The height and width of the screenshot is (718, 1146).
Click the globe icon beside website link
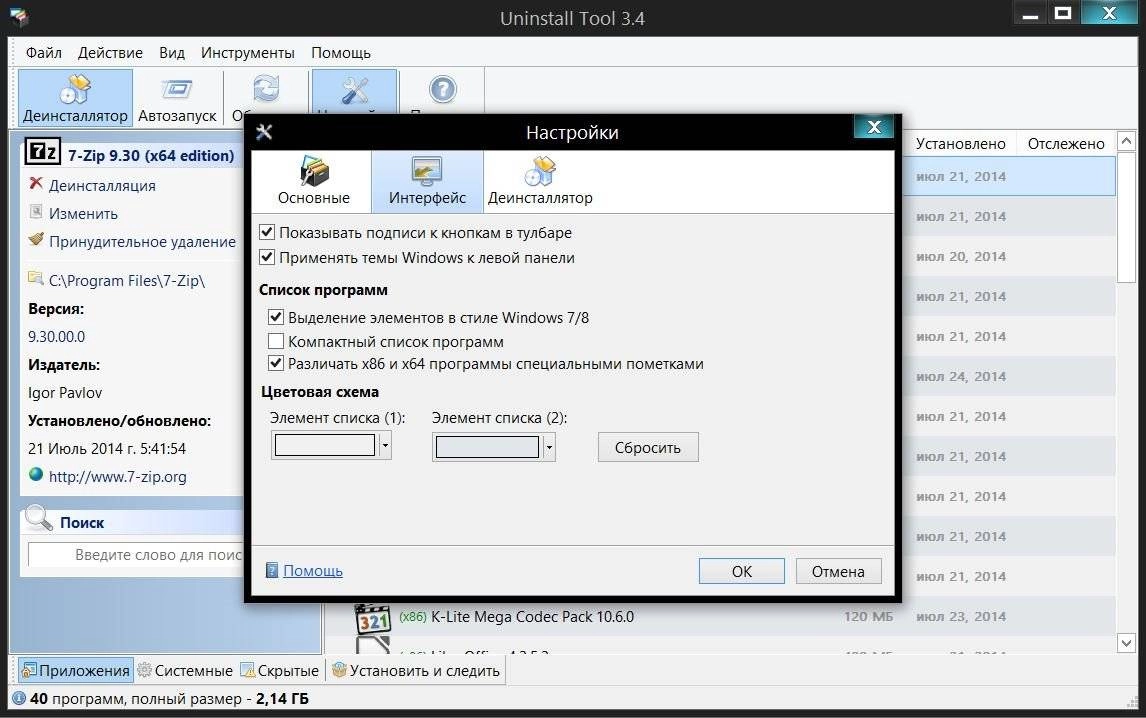pos(36,474)
